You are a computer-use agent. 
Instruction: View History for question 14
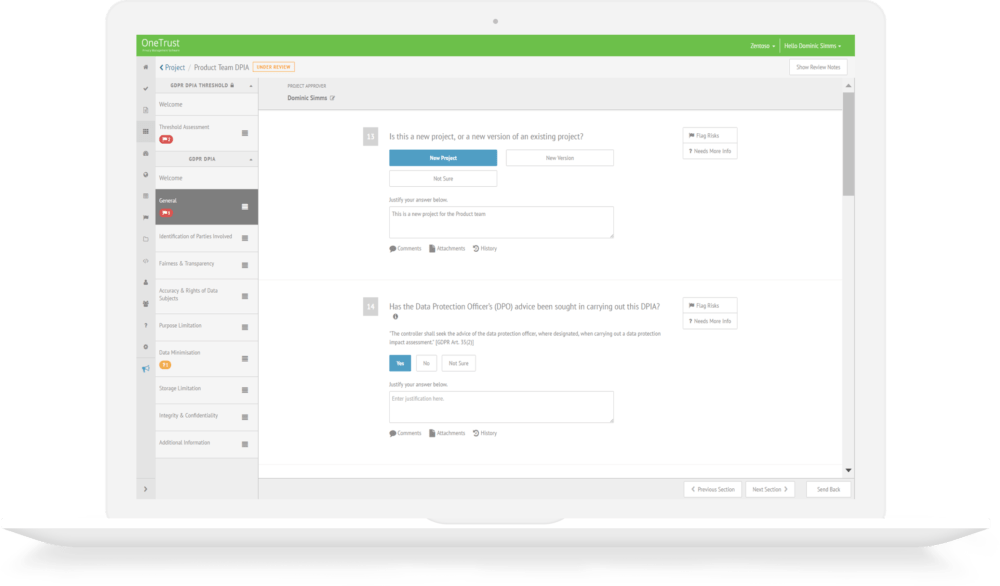[485, 434]
